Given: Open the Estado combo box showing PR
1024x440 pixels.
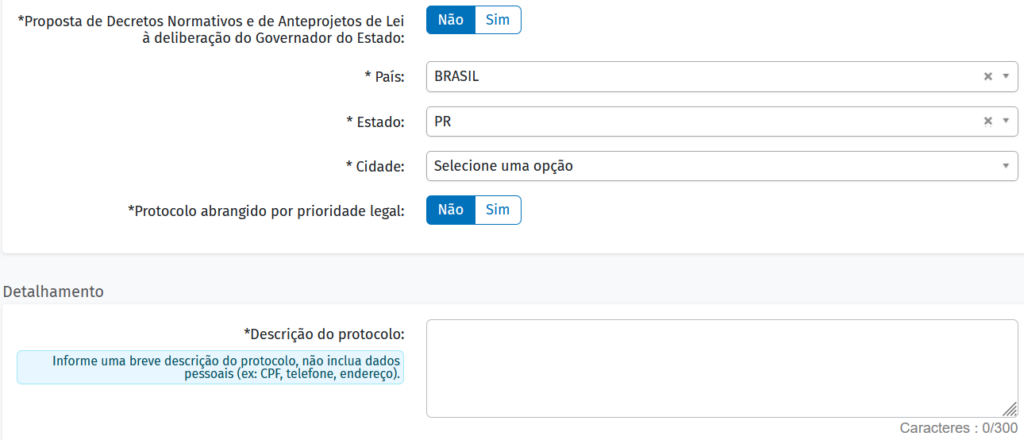Looking at the screenshot, I should [x=700, y=121].
